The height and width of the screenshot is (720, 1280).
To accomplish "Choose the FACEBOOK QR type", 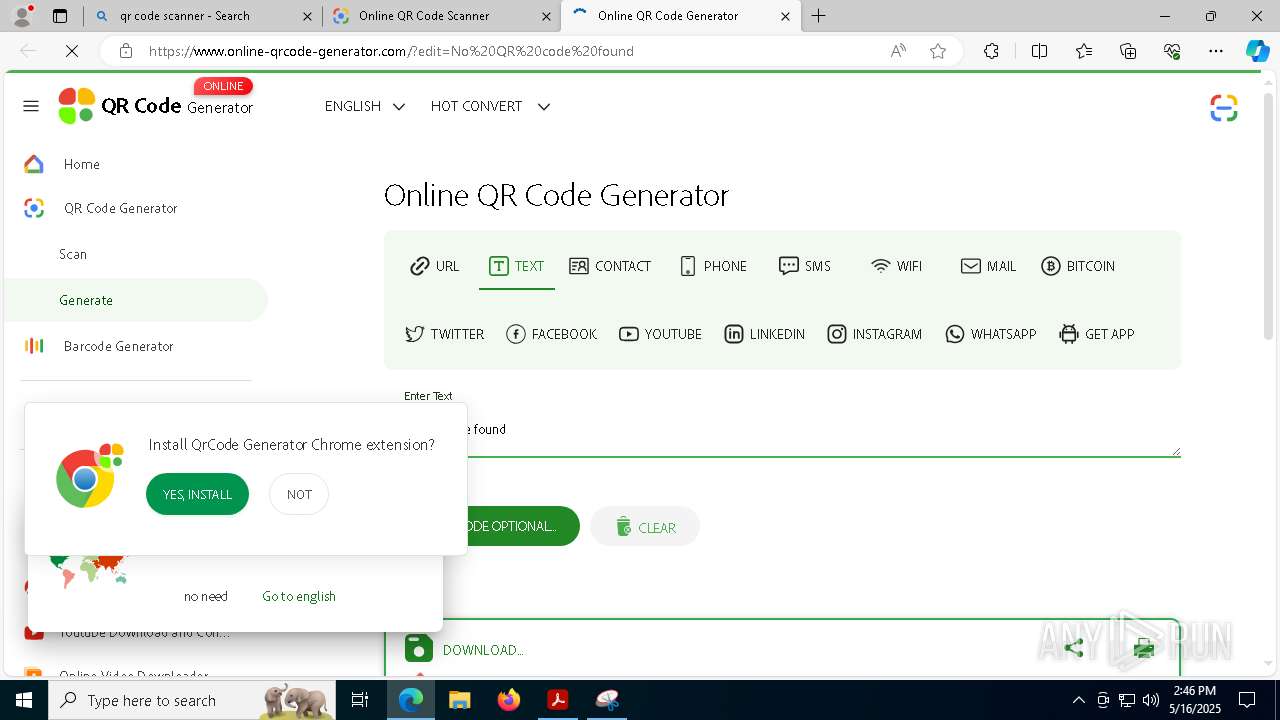I will pyautogui.click(x=552, y=334).
